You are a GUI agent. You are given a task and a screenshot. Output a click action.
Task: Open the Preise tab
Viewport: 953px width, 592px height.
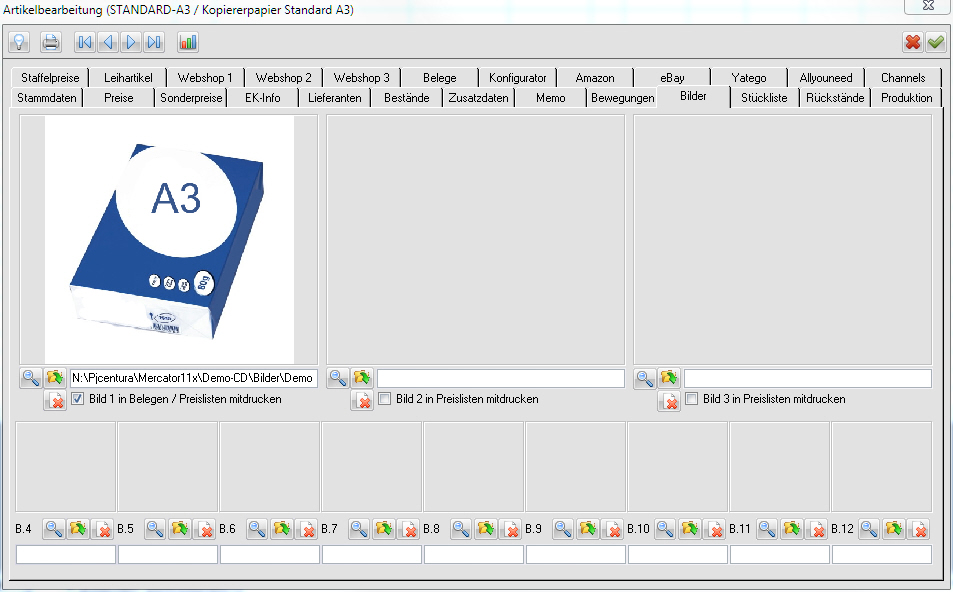click(119, 98)
